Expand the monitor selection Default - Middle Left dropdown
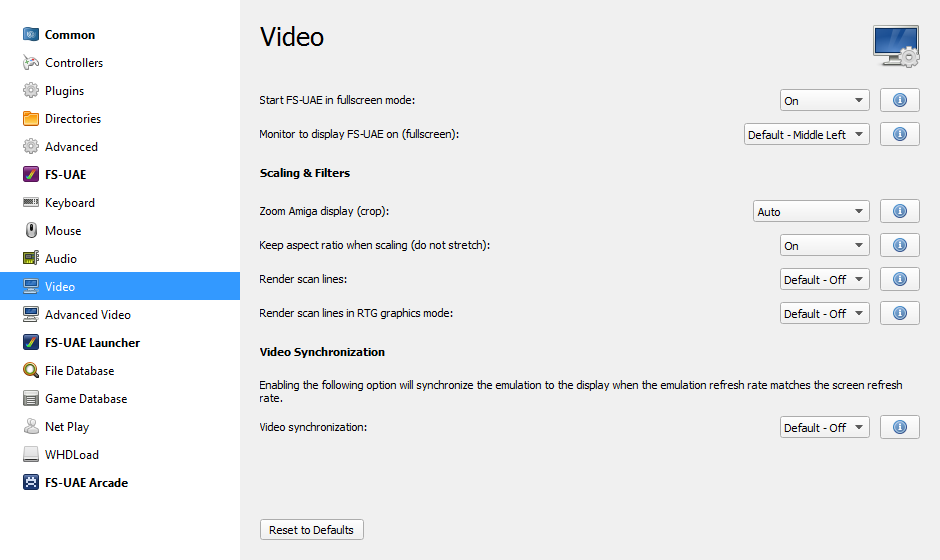 tap(806, 135)
